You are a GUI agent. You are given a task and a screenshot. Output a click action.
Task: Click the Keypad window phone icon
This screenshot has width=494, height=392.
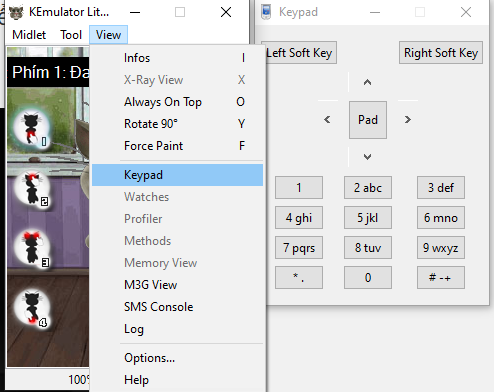266,12
